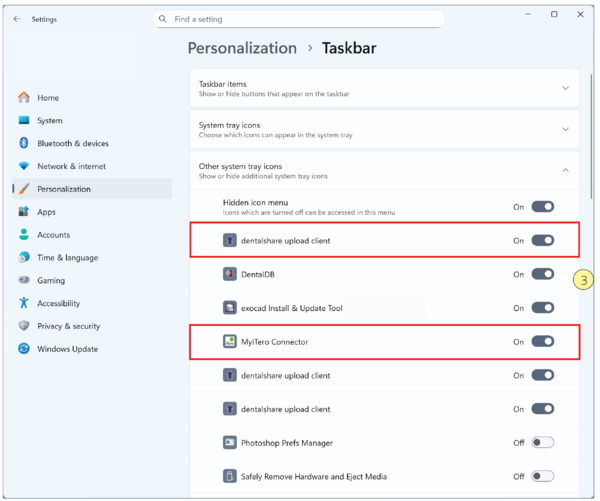Viewport: 600px width, 501px height.
Task: Click the 'Hidden icon menu' label text
Action: point(255,202)
